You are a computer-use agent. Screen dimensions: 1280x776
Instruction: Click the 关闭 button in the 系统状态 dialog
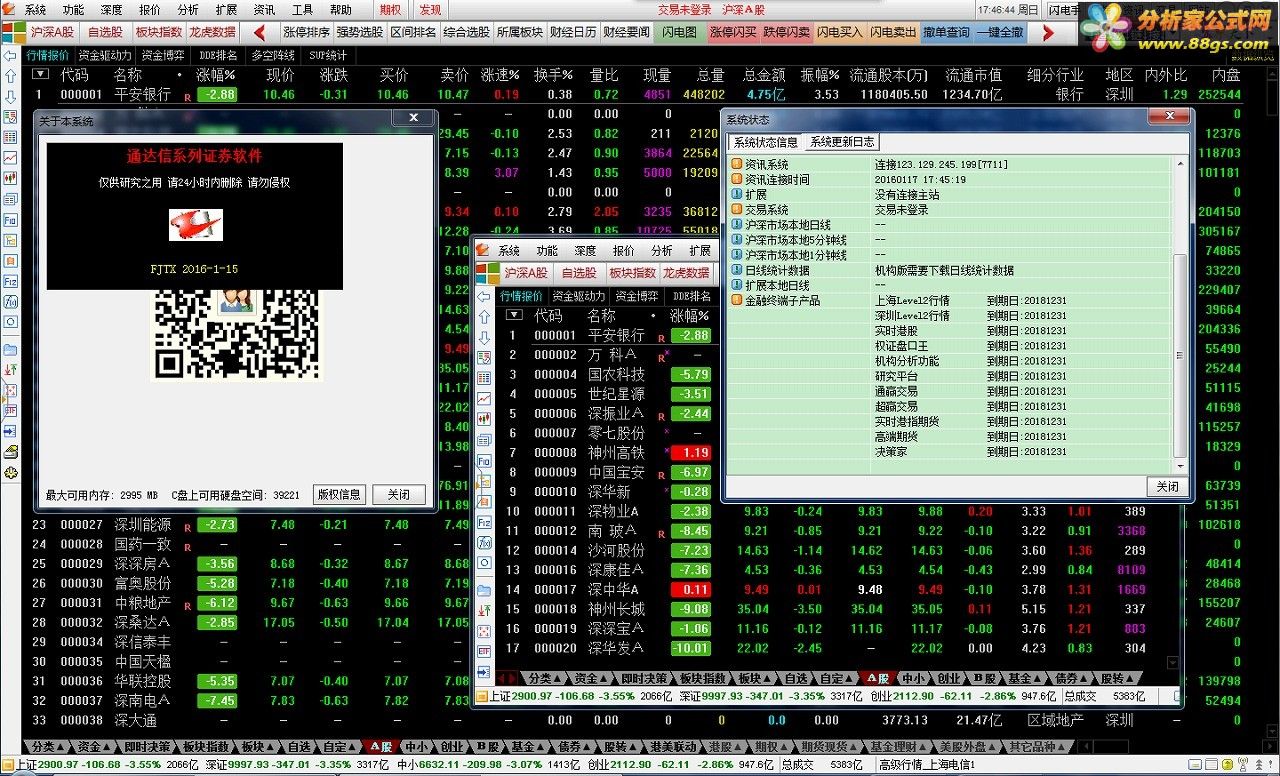[x=1167, y=487]
